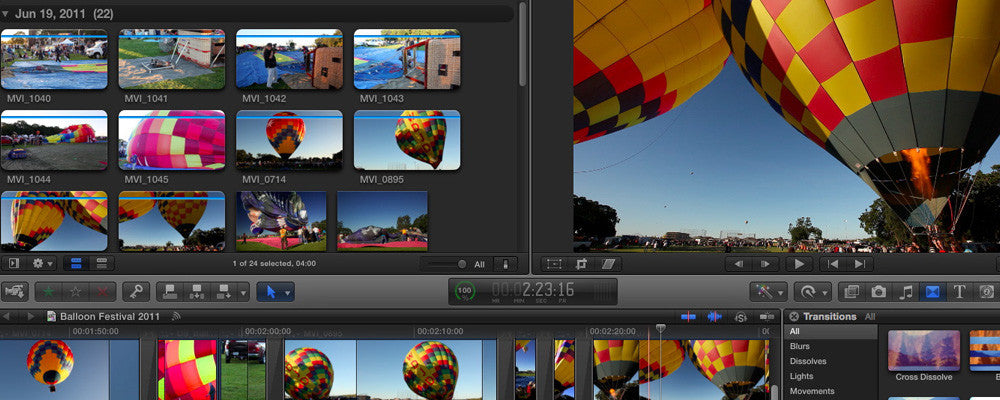Image resolution: width=1000 pixels, height=400 pixels.
Task: Toggle audio skimming in the timeline
Action: [x=714, y=316]
